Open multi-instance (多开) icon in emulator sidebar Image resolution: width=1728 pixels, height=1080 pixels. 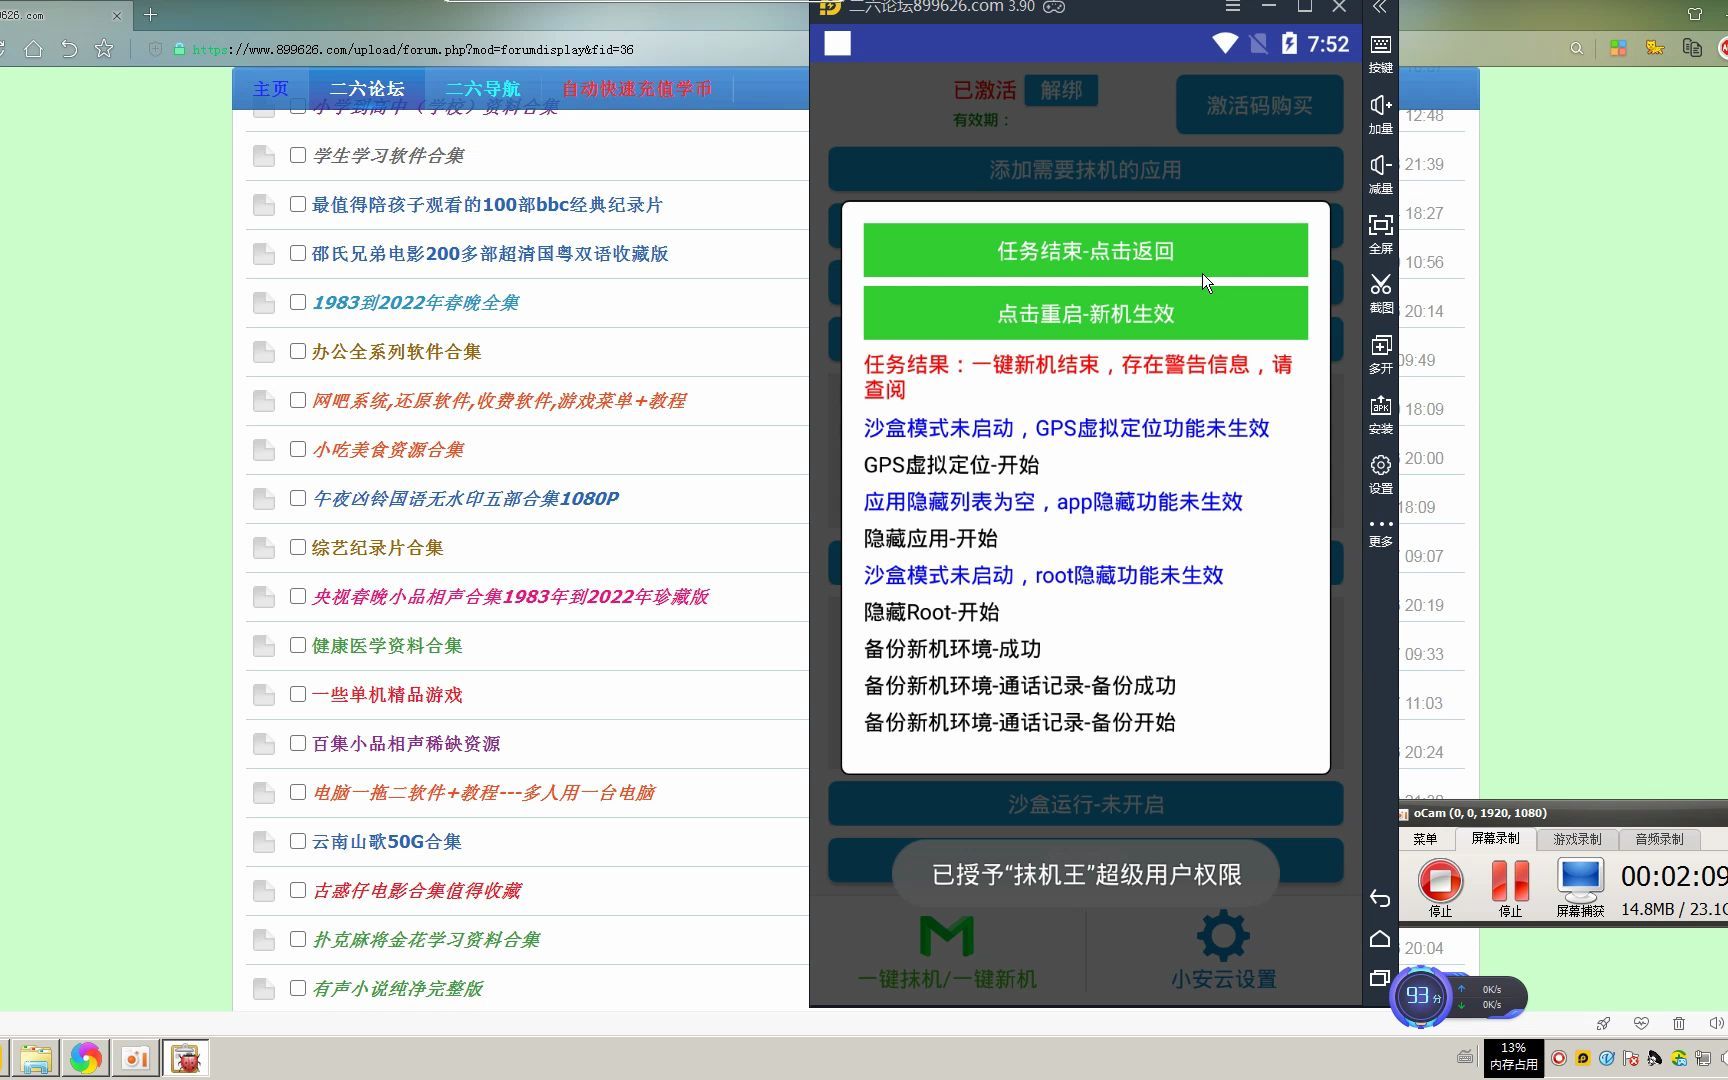coord(1380,353)
